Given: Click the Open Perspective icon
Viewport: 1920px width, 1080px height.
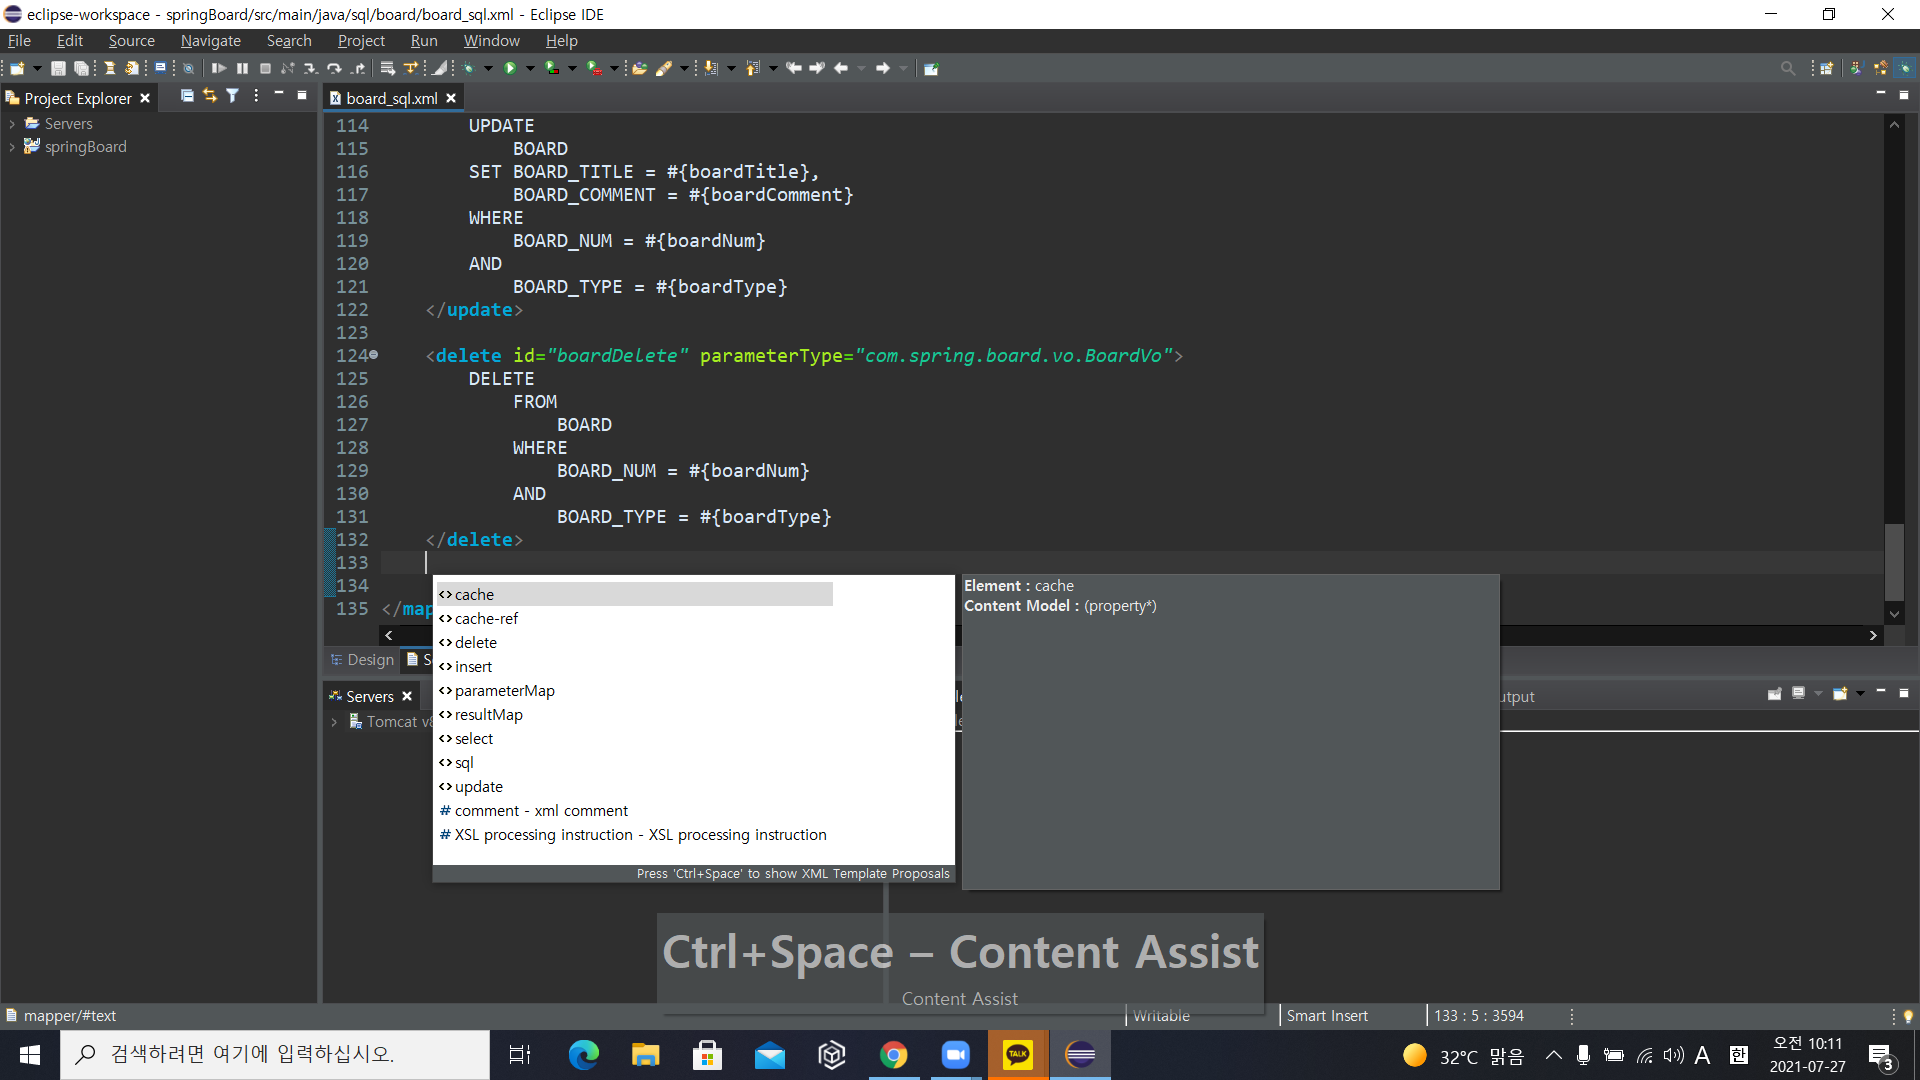Looking at the screenshot, I should (x=1827, y=68).
